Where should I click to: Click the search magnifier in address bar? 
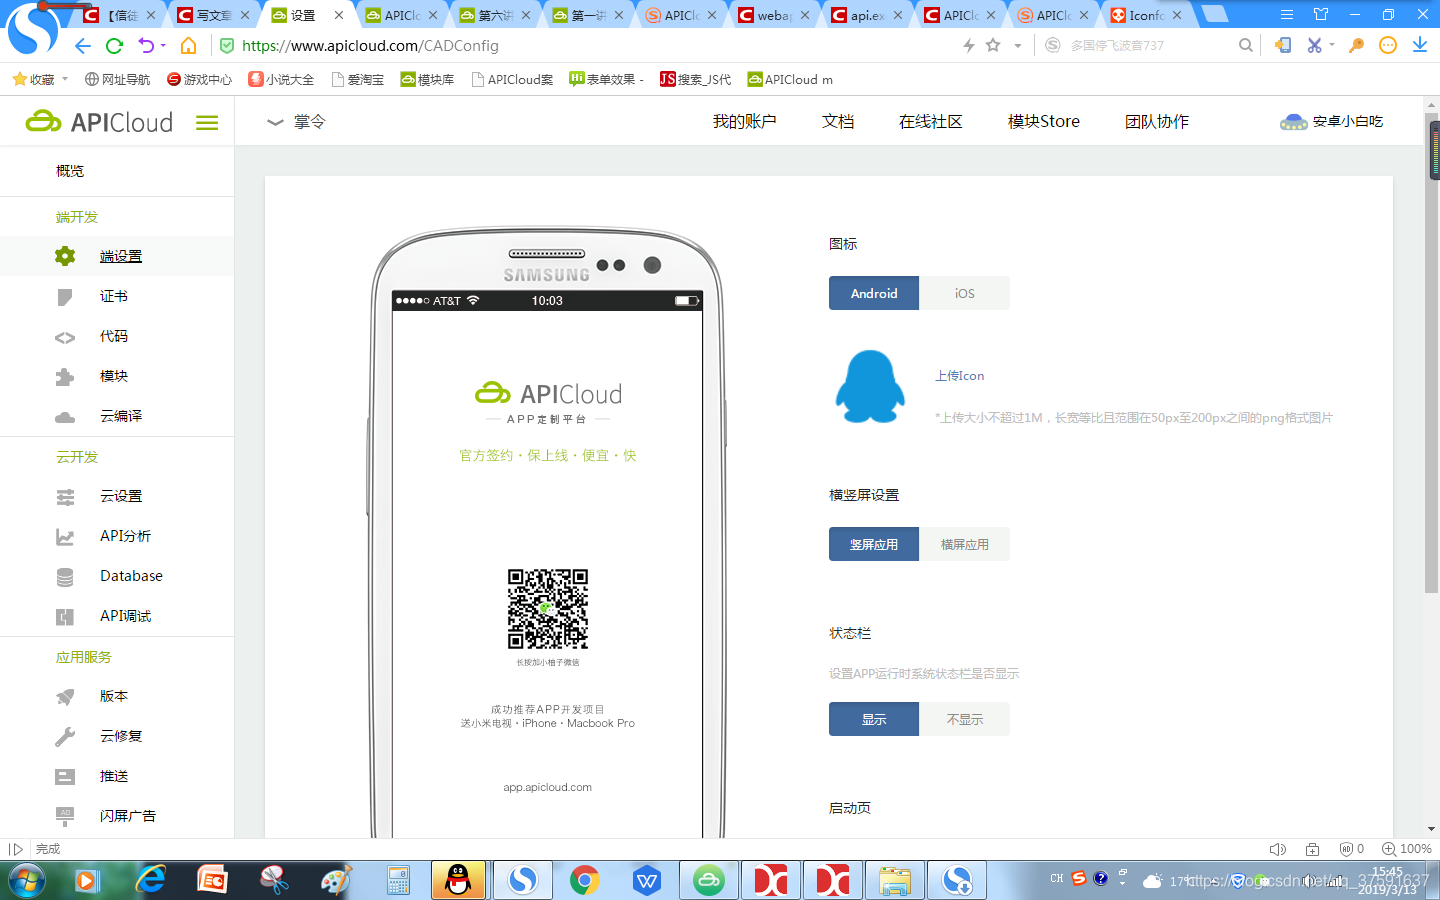(1246, 45)
